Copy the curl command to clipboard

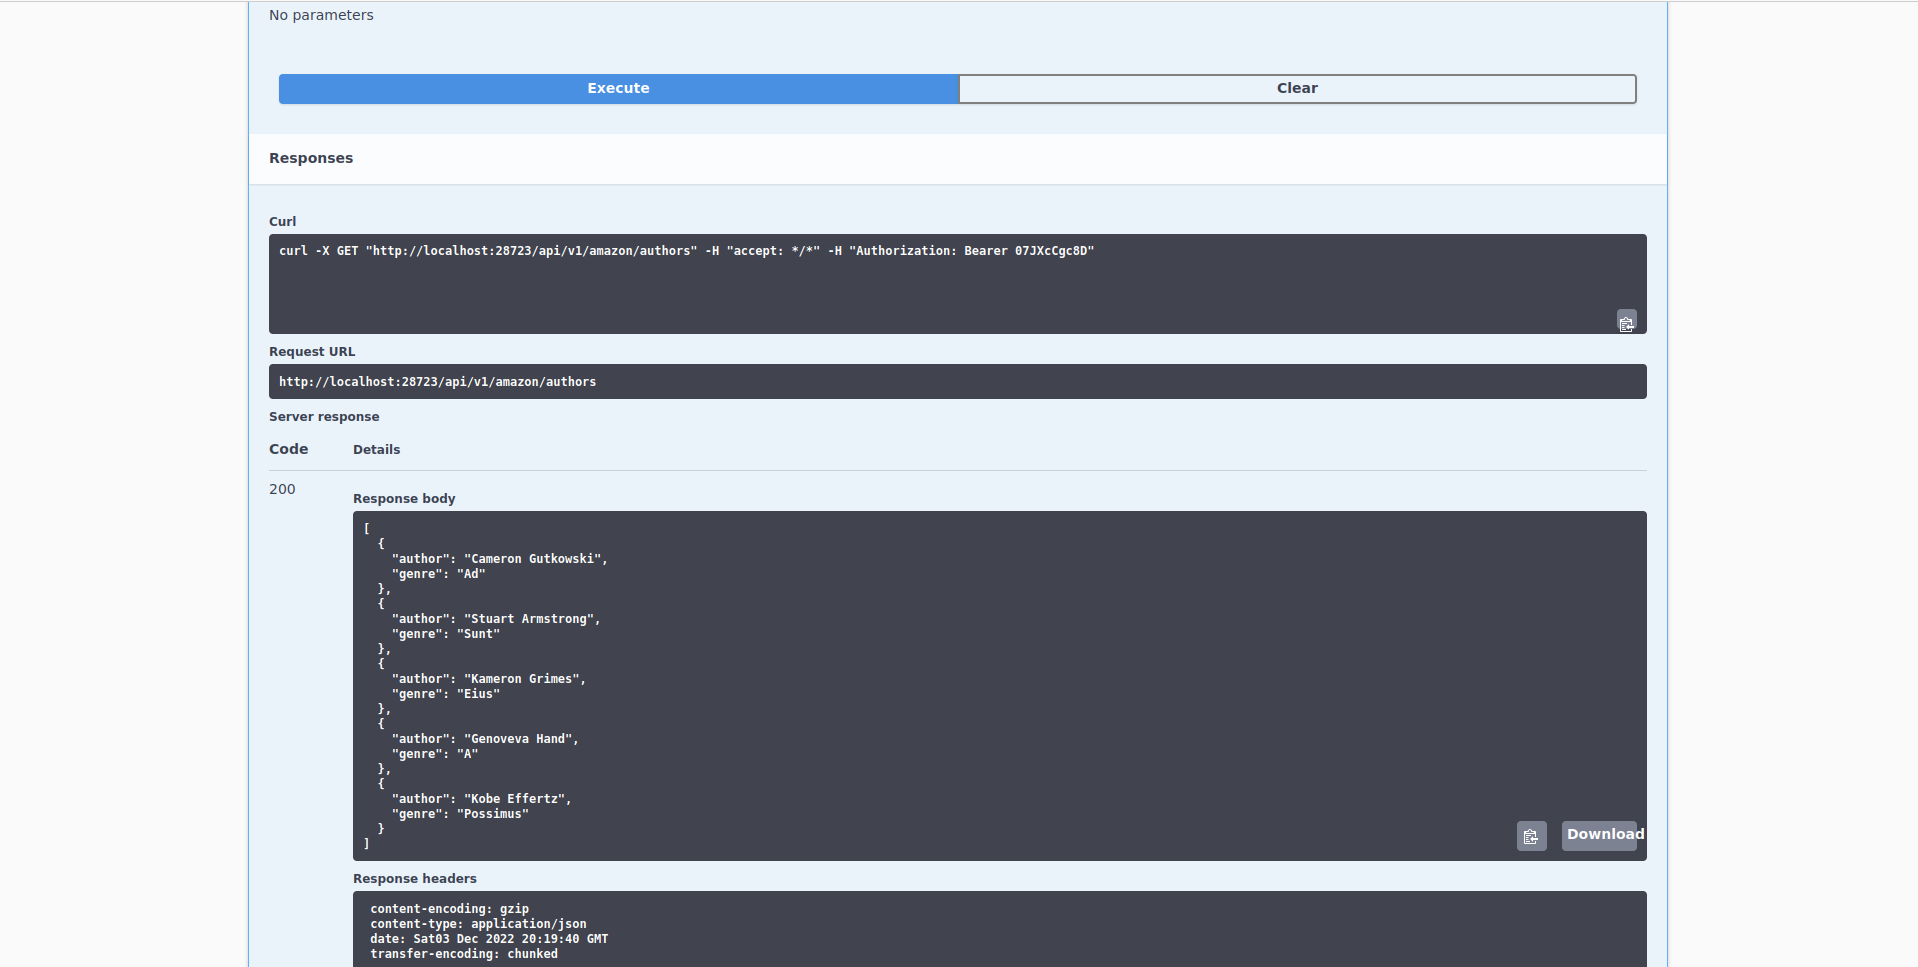[x=1627, y=321]
